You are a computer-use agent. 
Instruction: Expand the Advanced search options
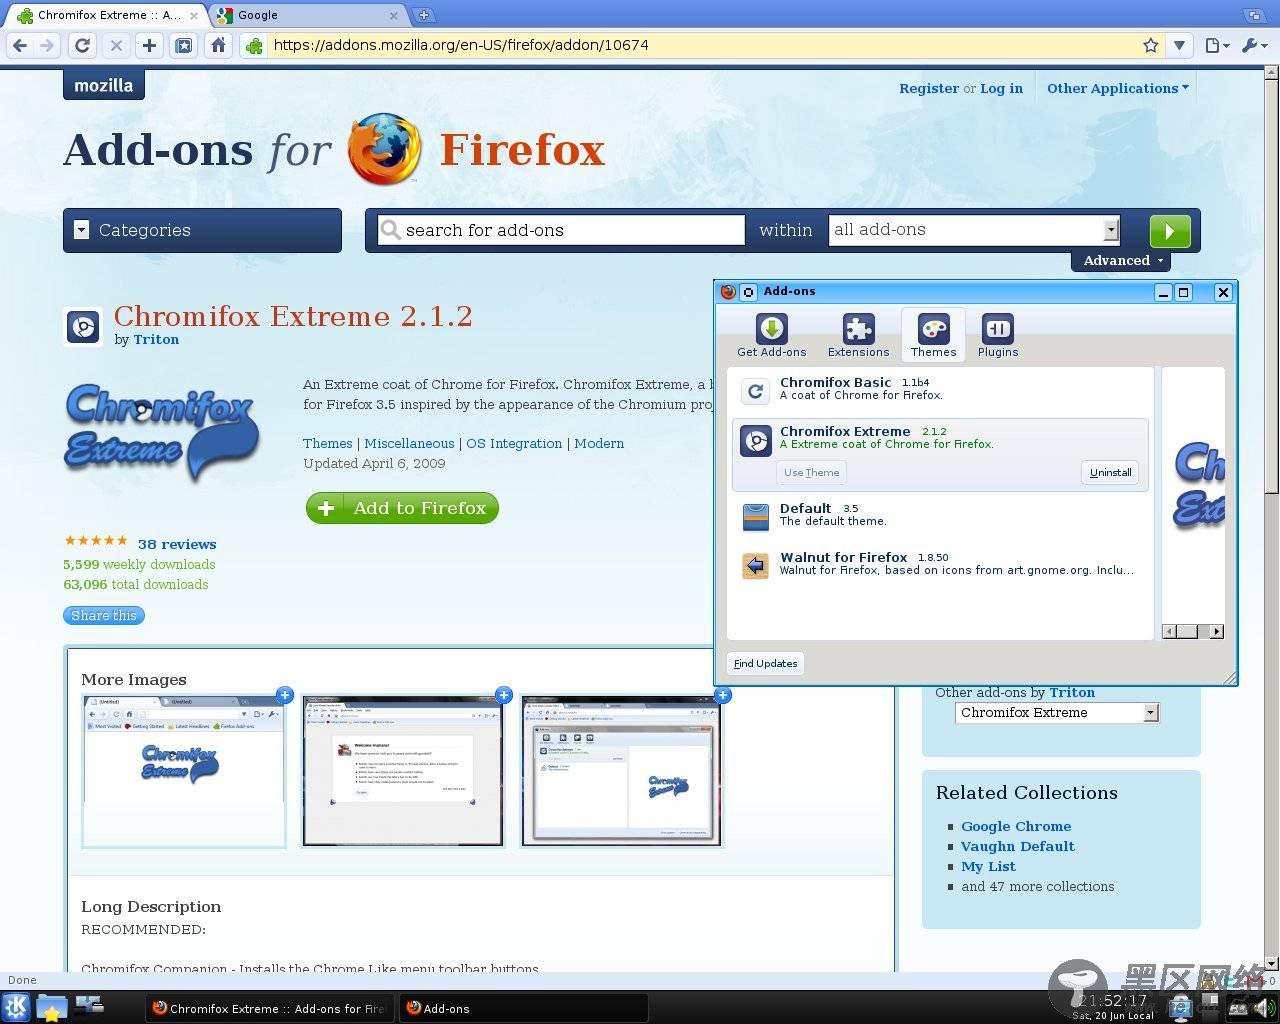click(x=1122, y=260)
